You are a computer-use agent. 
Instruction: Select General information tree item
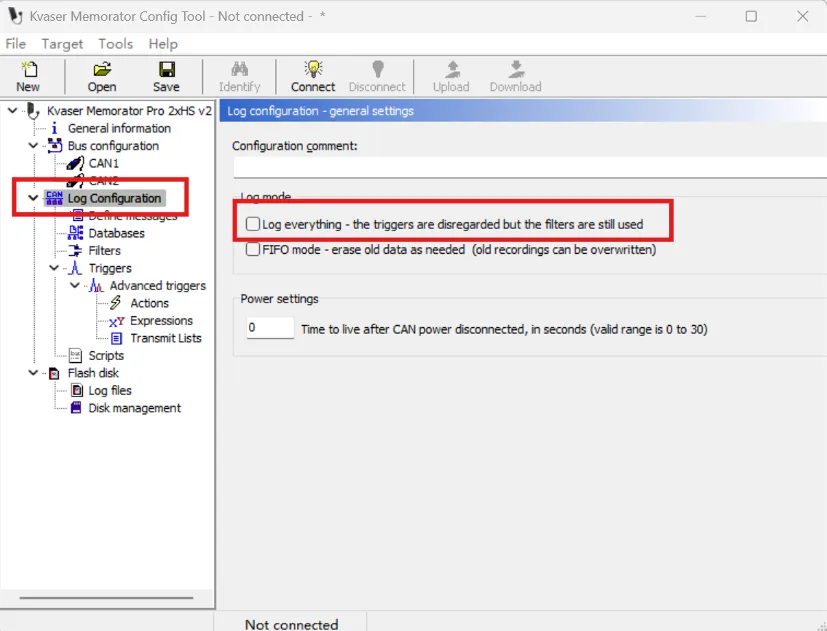point(119,128)
